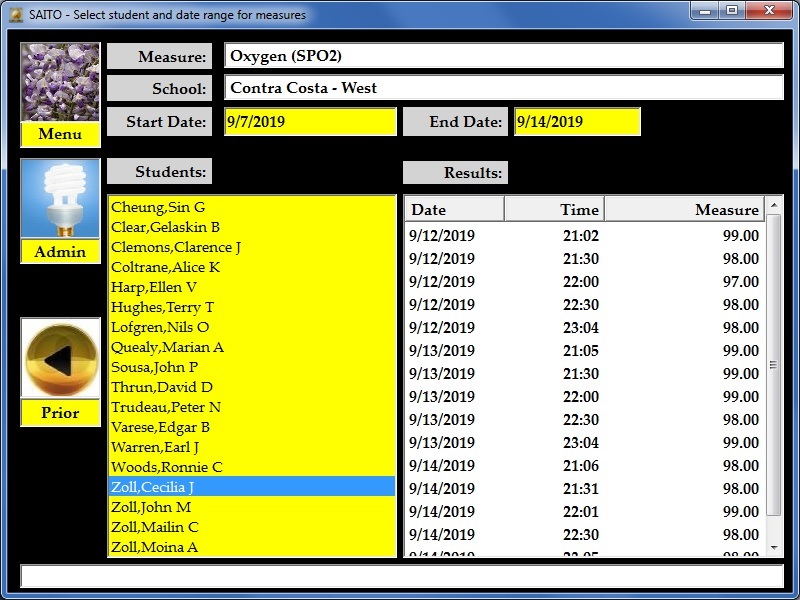Select the 9/12/2019 21:02 result row
This screenshot has width=800, height=600.
[584, 236]
